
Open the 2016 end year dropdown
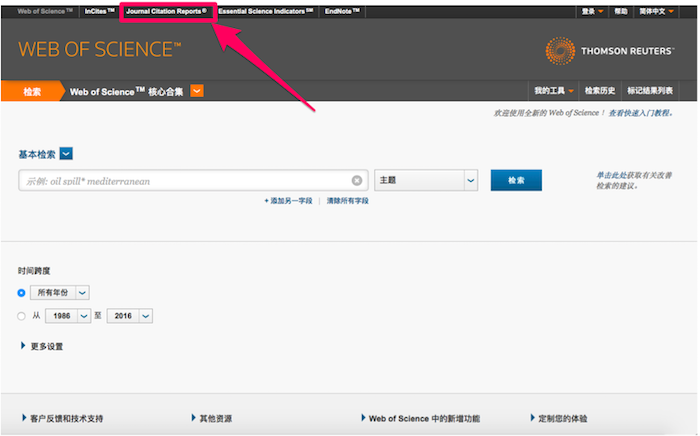pos(145,316)
